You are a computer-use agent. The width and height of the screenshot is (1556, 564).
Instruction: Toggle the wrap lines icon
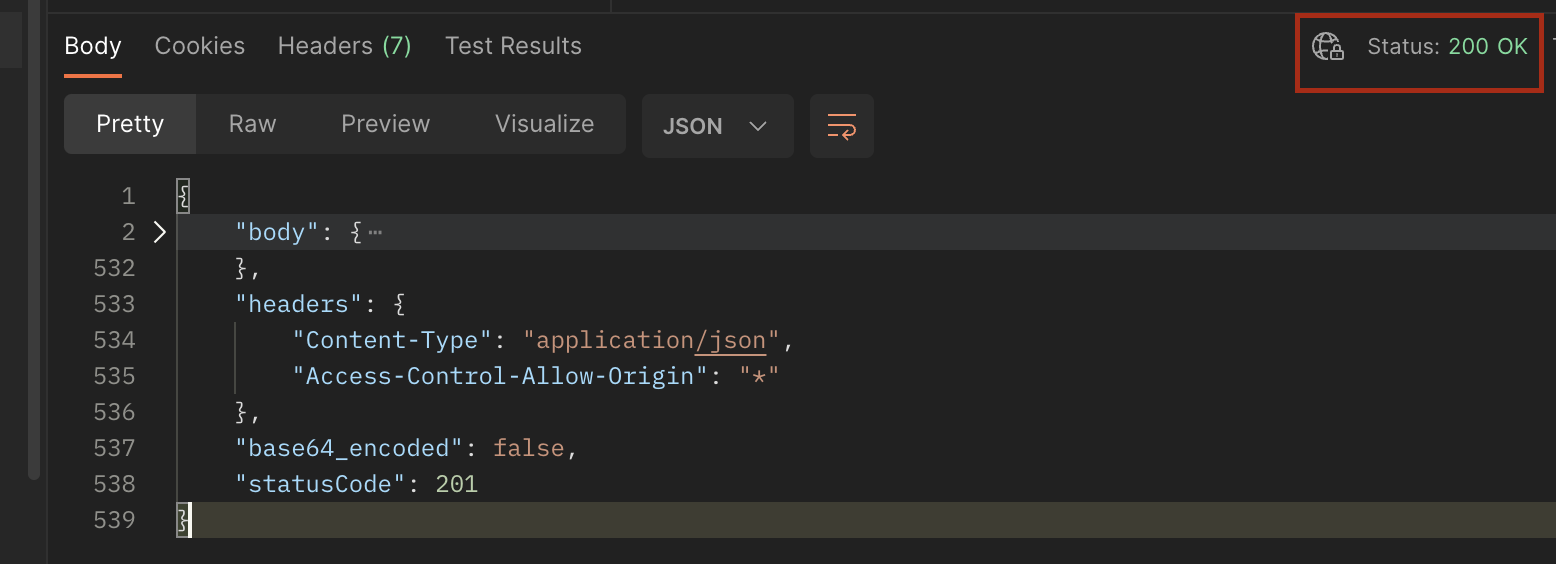[842, 126]
